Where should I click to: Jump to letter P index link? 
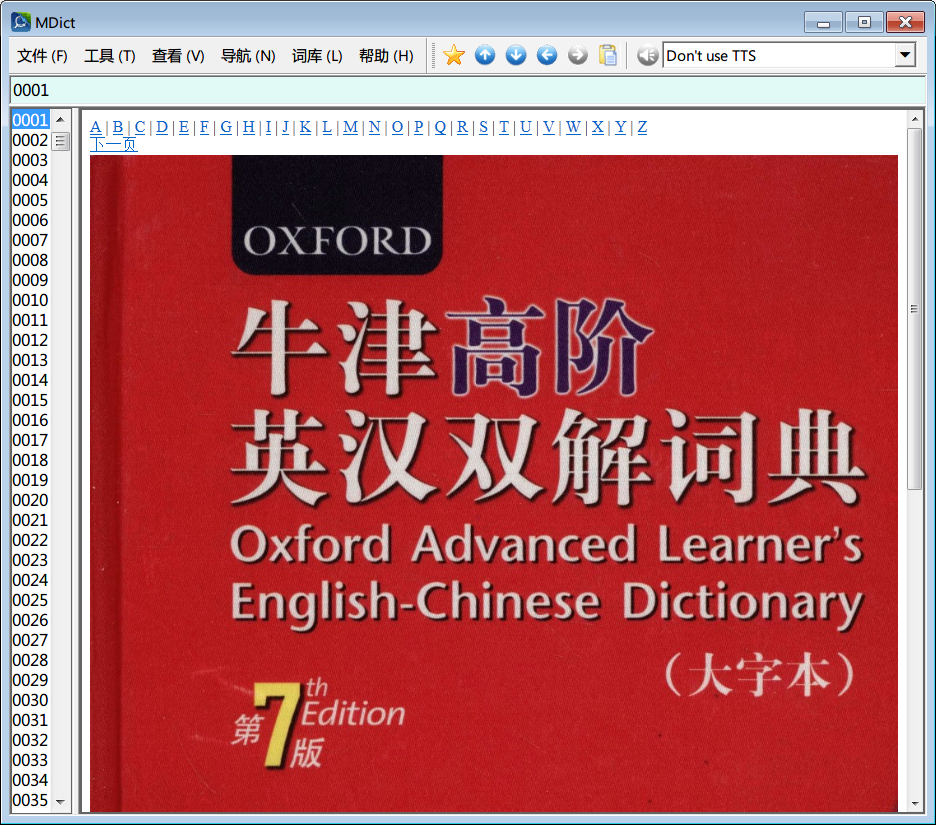(418, 127)
